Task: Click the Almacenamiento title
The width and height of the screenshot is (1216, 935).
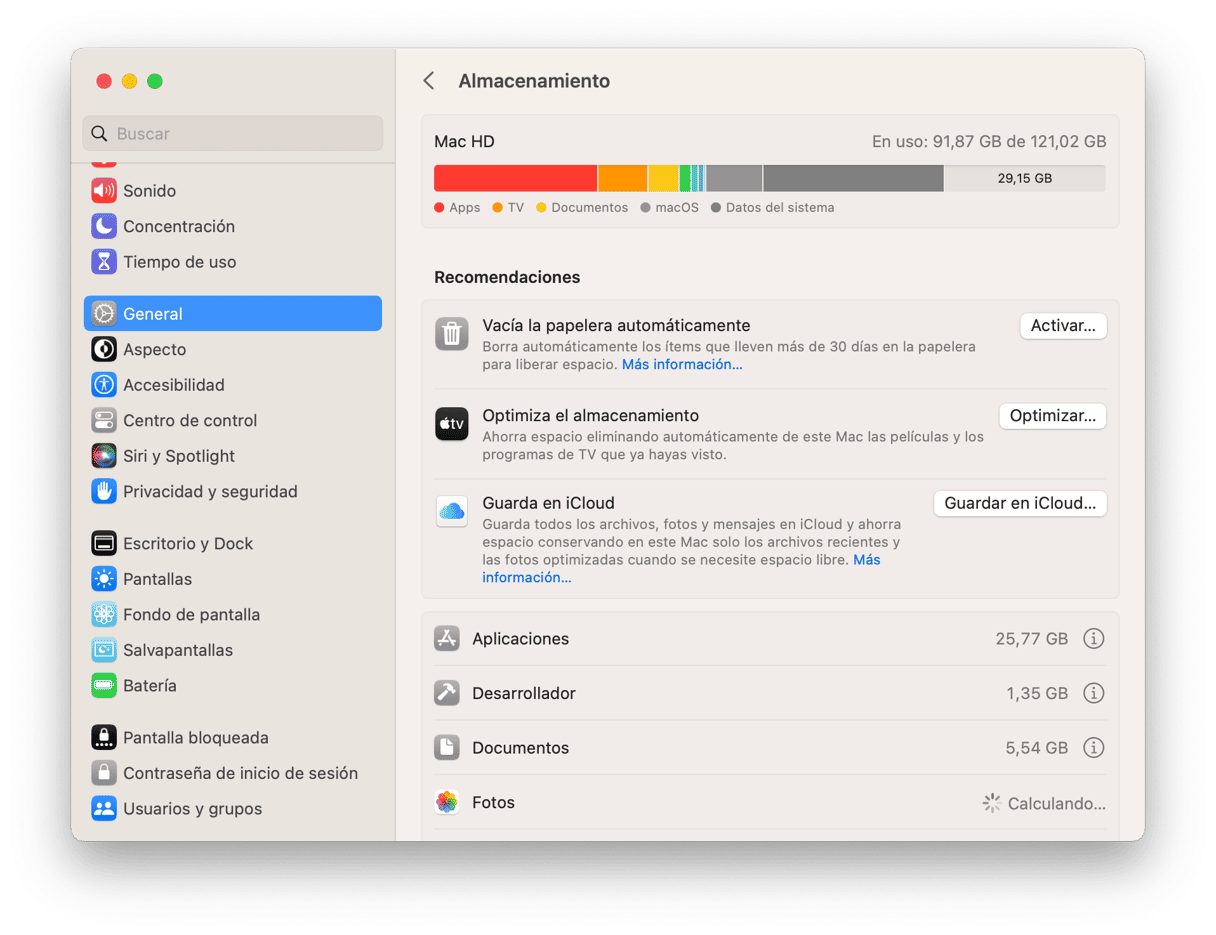Action: 534,81
